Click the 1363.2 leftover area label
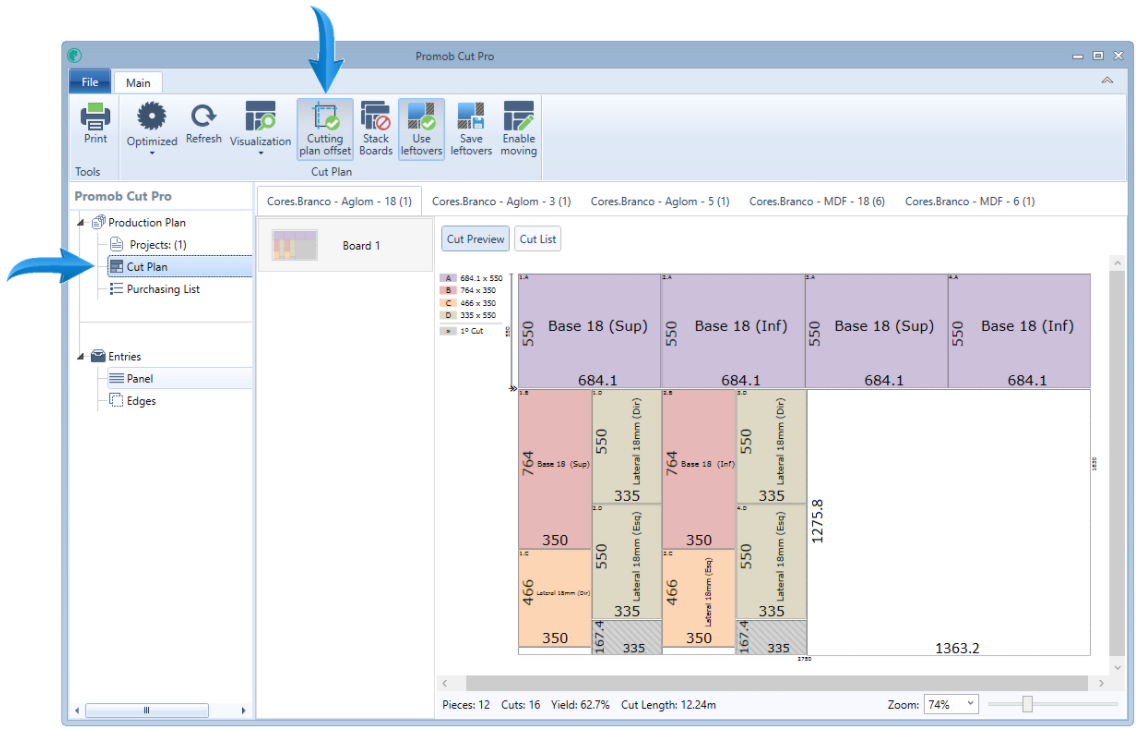The image size is (1136, 730). coord(957,648)
